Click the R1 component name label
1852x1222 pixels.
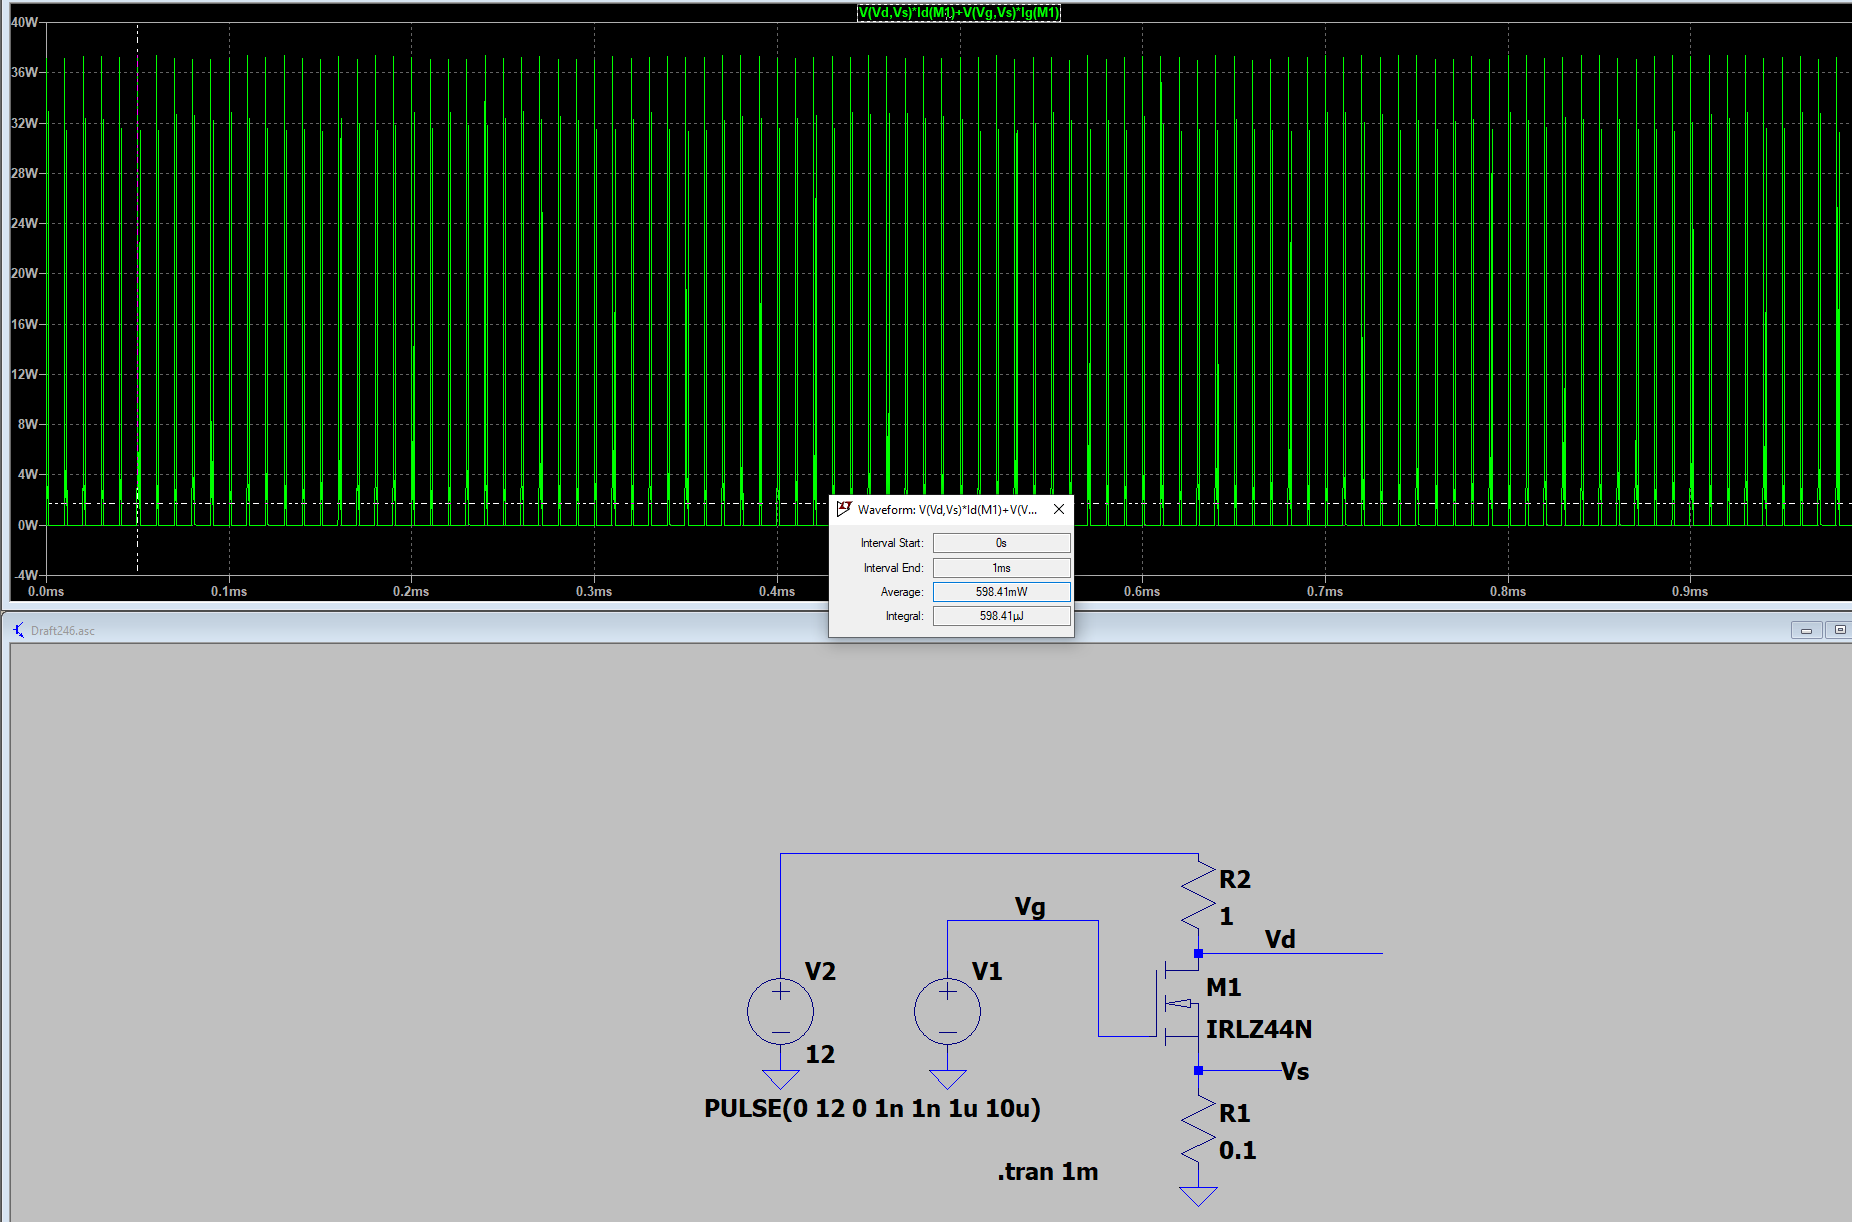pyautogui.click(x=1235, y=1114)
